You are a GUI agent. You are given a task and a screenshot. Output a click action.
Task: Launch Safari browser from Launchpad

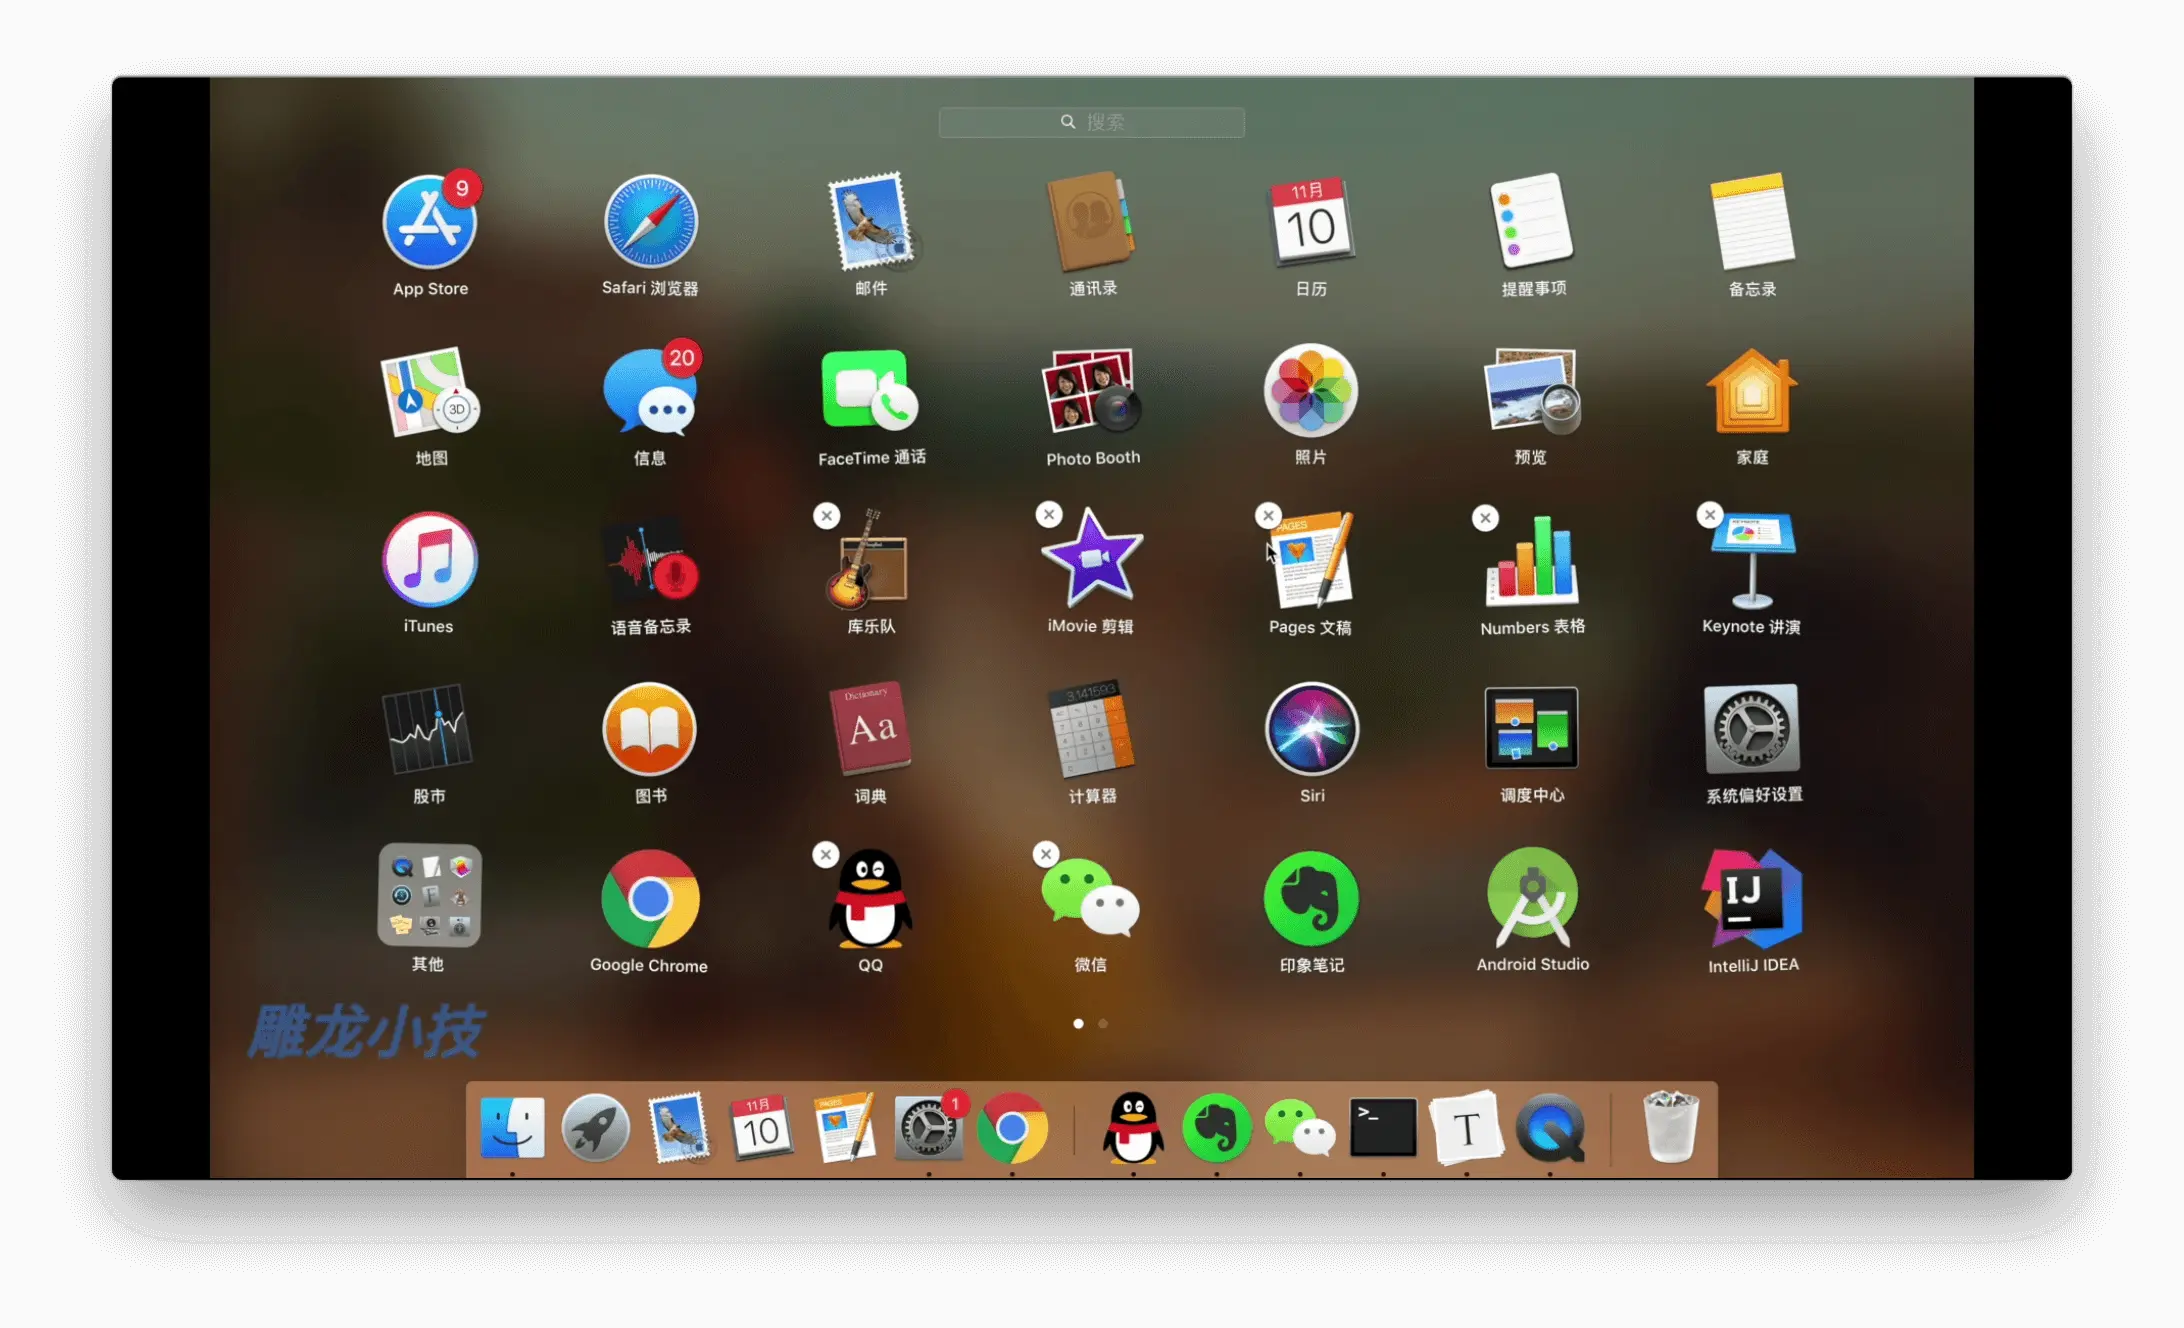coord(650,222)
